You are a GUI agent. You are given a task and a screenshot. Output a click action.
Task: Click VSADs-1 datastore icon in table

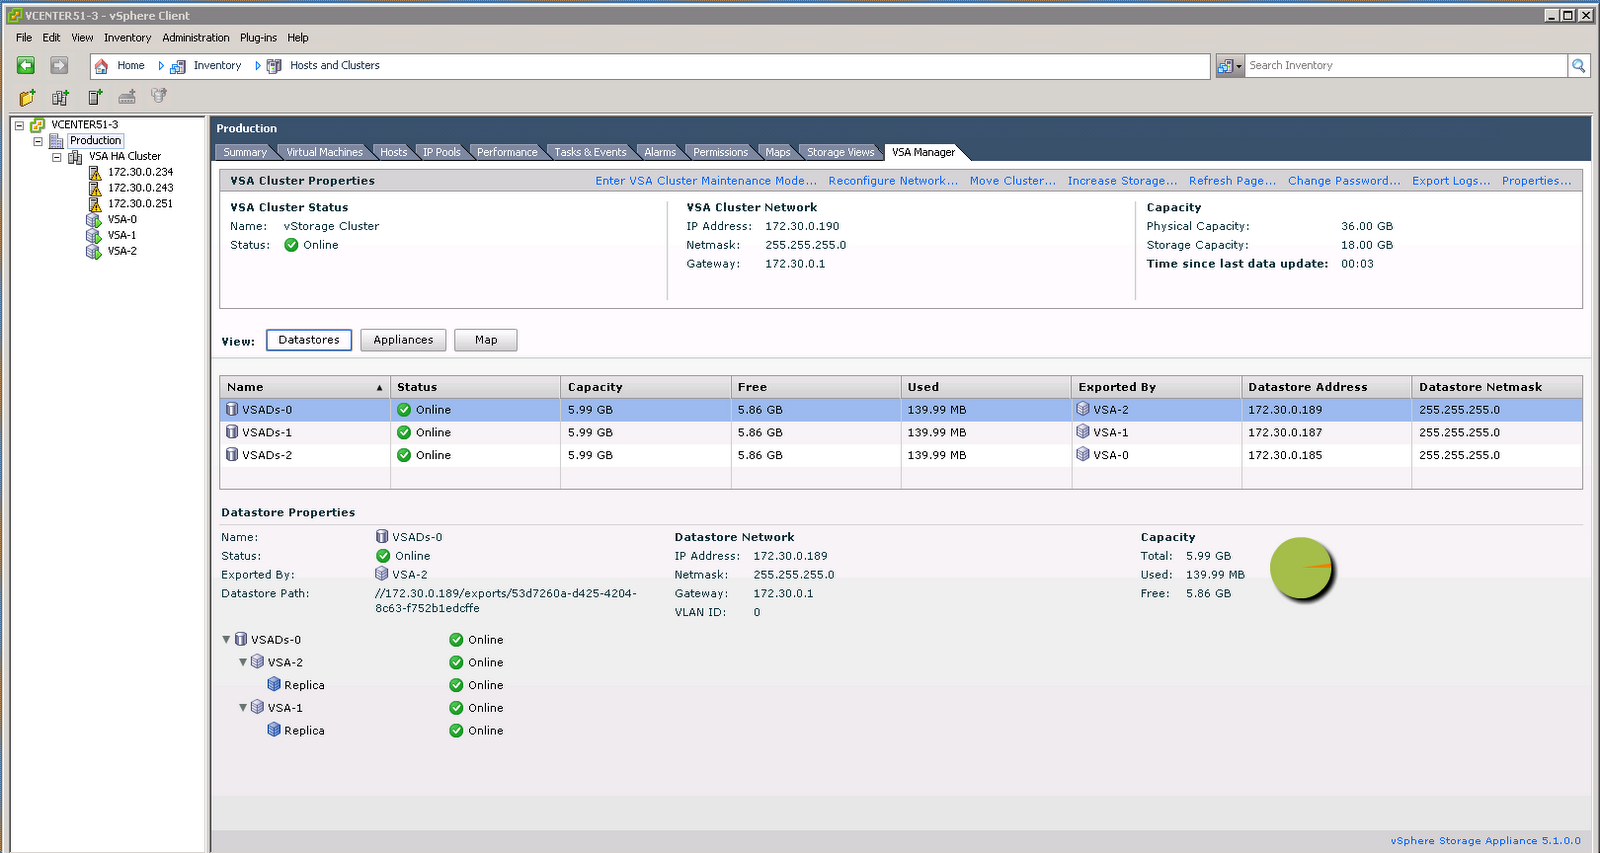click(x=232, y=432)
